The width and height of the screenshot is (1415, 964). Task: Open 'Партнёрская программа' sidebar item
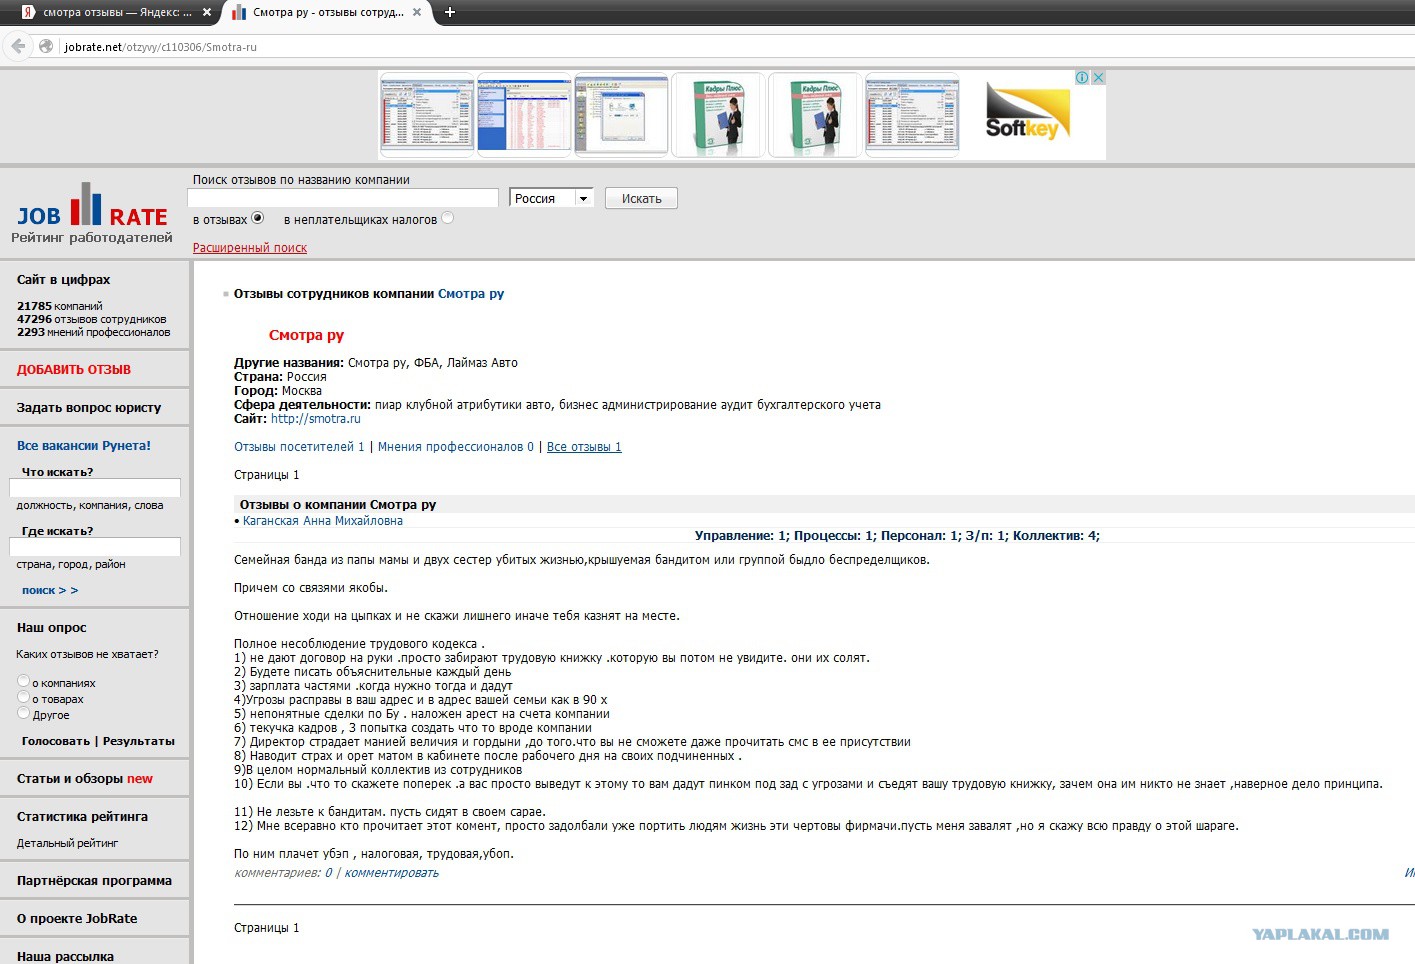(94, 881)
